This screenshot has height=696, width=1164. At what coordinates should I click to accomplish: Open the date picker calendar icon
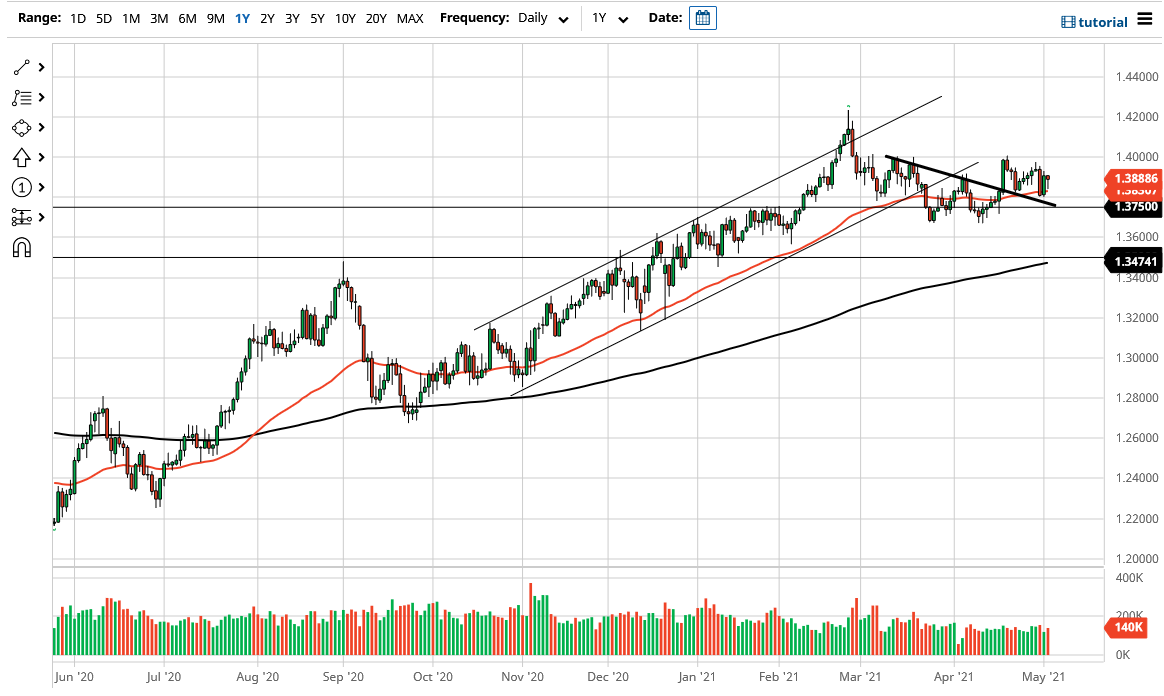click(x=702, y=18)
